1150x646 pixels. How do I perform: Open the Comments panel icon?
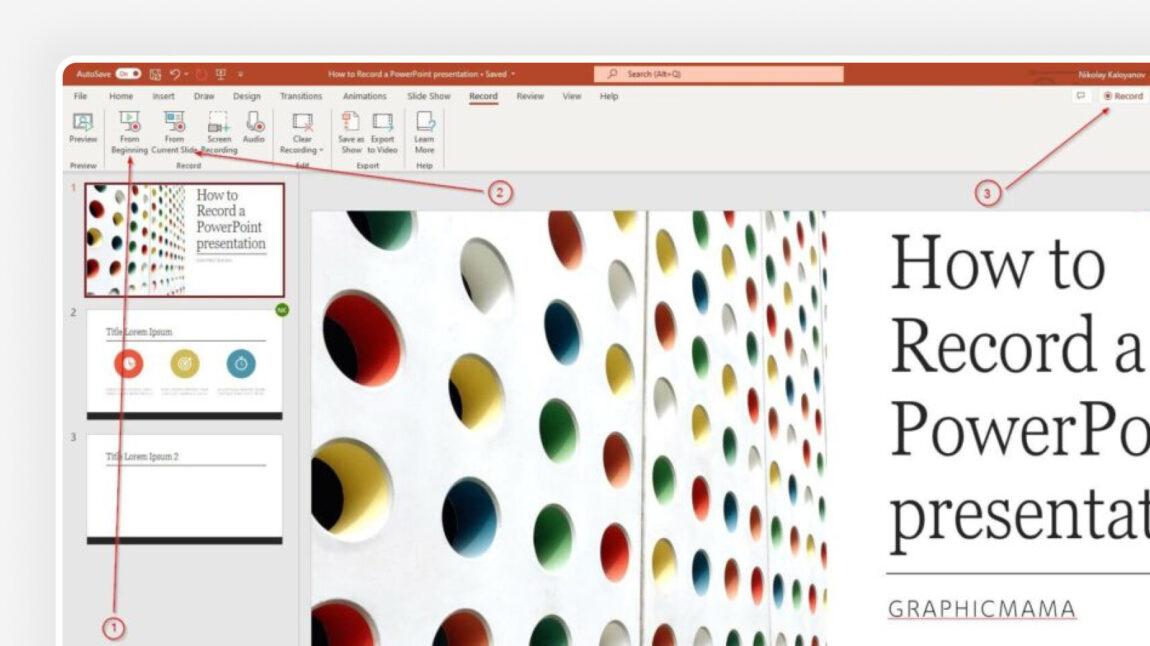pyautogui.click(x=1082, y=96)
